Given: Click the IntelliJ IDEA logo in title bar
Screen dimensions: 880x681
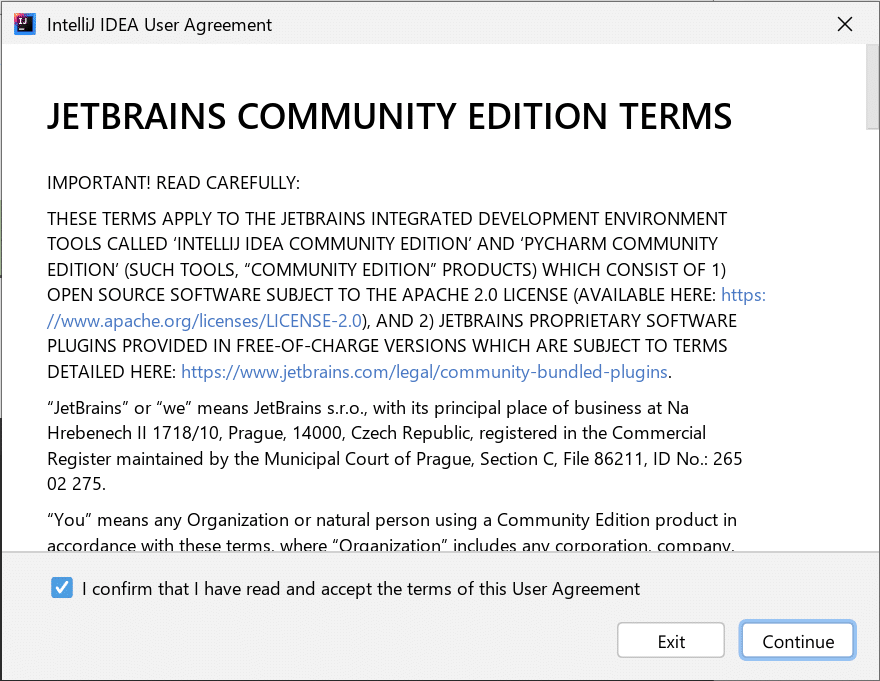Looking at the screenshot, I should (25, 24).
